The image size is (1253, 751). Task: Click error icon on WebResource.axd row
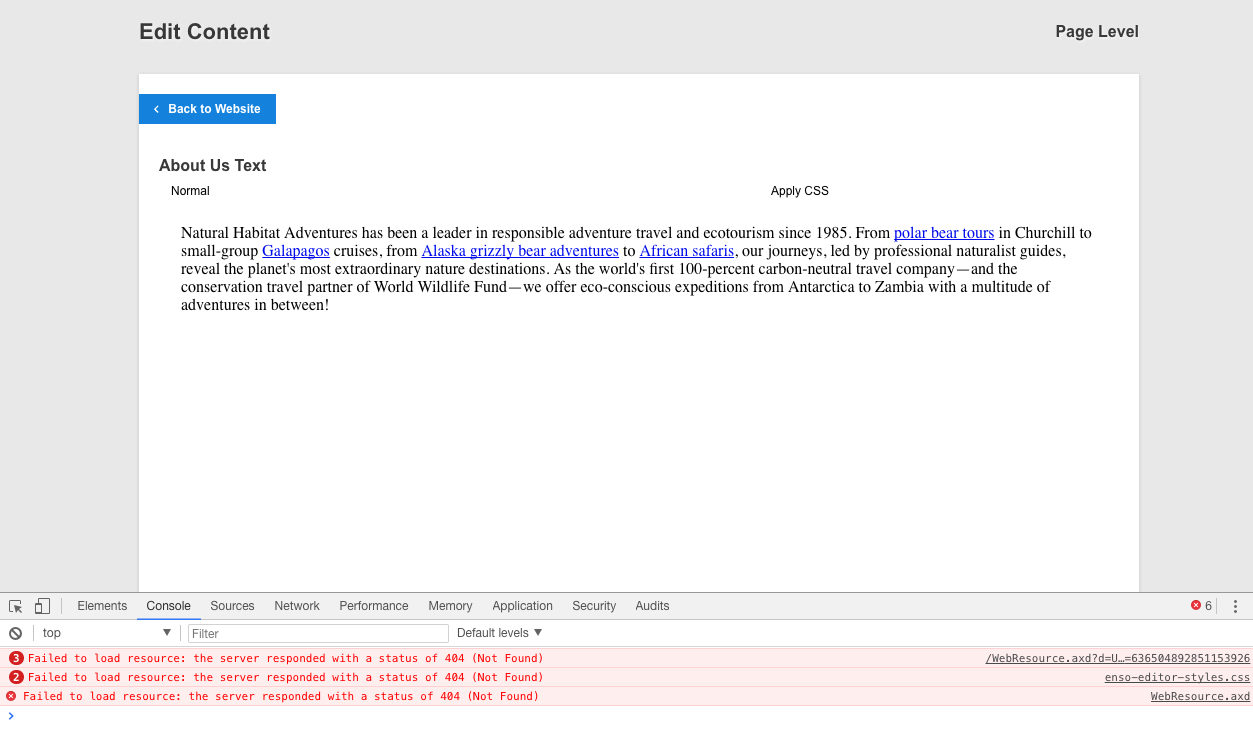tap(11, 696)
